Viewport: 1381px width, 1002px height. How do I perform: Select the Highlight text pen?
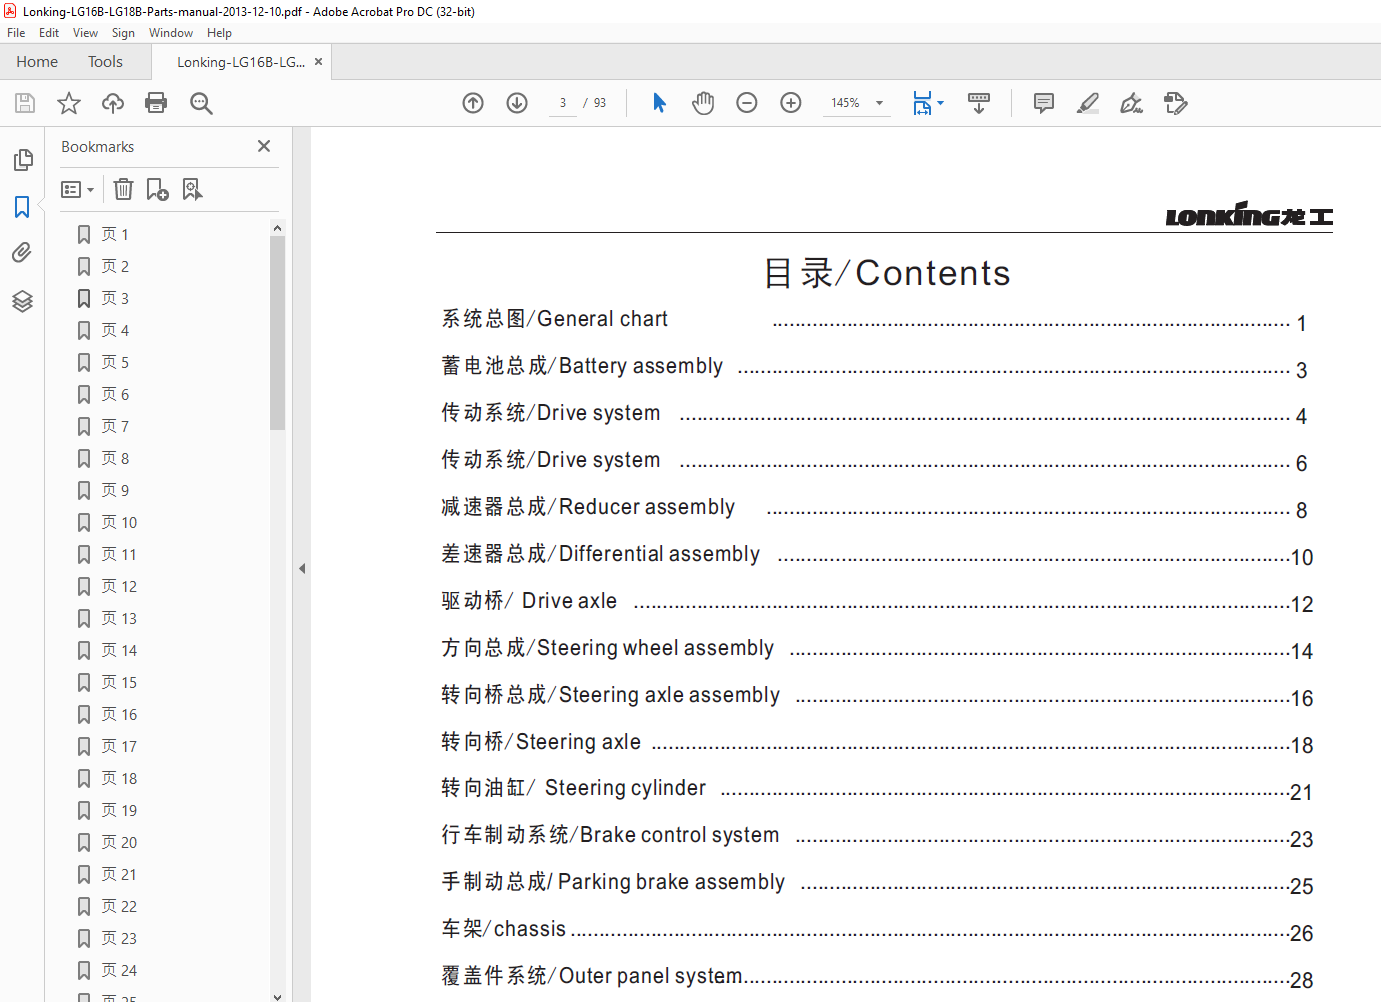click(1088, 103)
